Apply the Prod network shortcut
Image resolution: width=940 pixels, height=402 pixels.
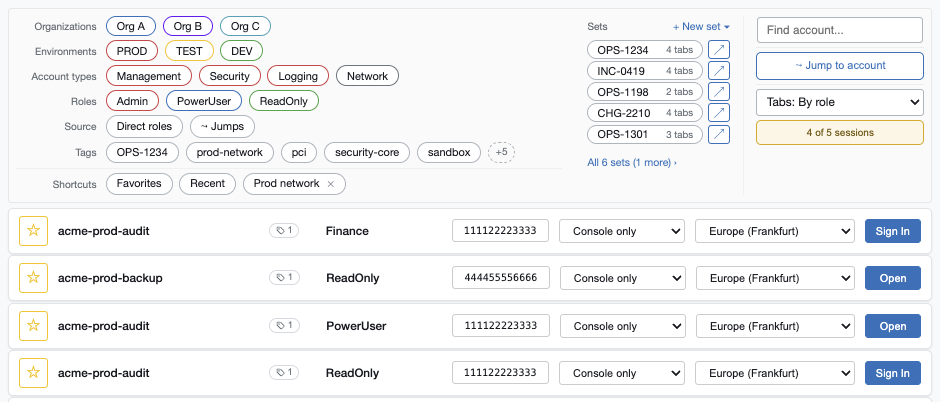pyautogui.click(x=287, y=183)
